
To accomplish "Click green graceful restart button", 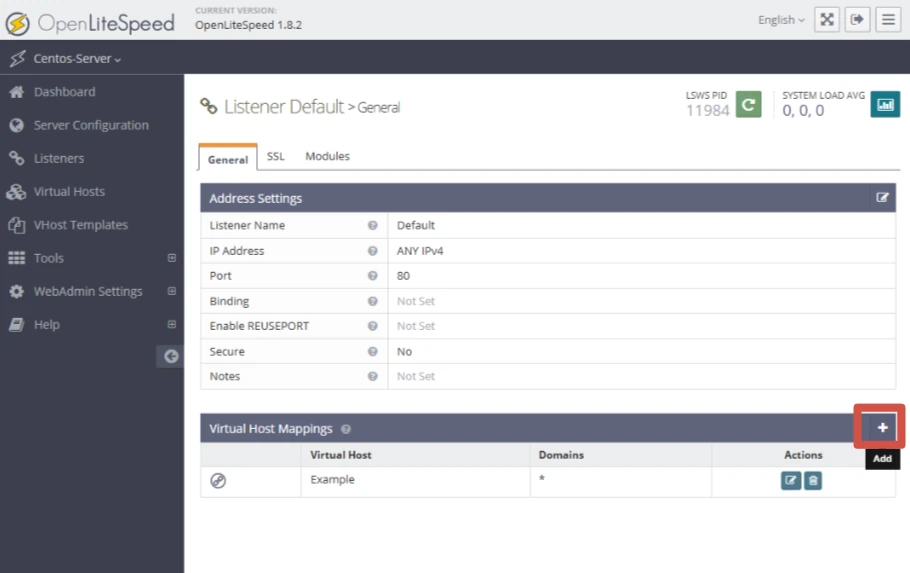I will tap(748, 104).
